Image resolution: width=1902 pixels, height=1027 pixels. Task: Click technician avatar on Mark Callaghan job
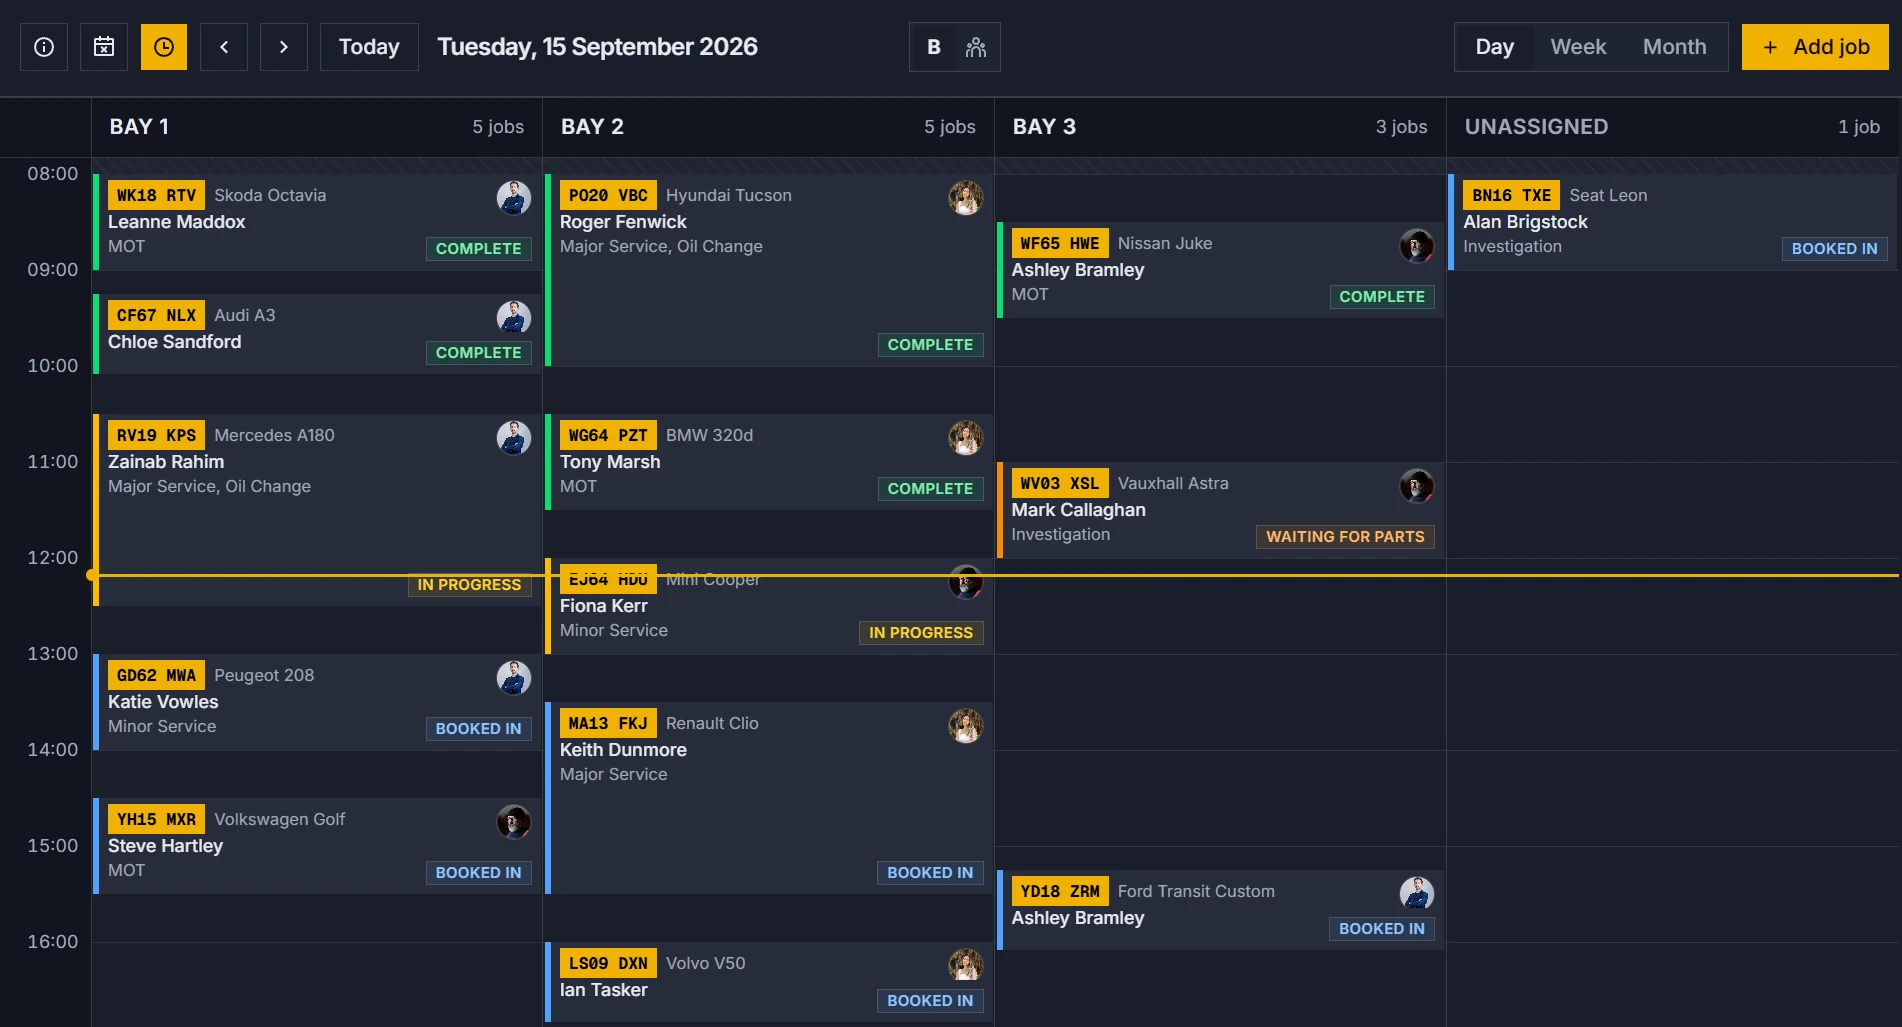point(1417,485)
